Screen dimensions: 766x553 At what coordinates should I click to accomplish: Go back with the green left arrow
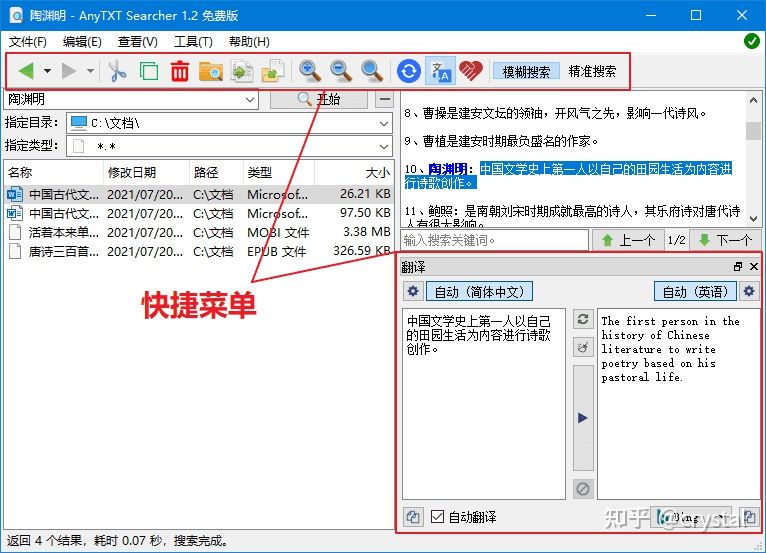point(26,71)
